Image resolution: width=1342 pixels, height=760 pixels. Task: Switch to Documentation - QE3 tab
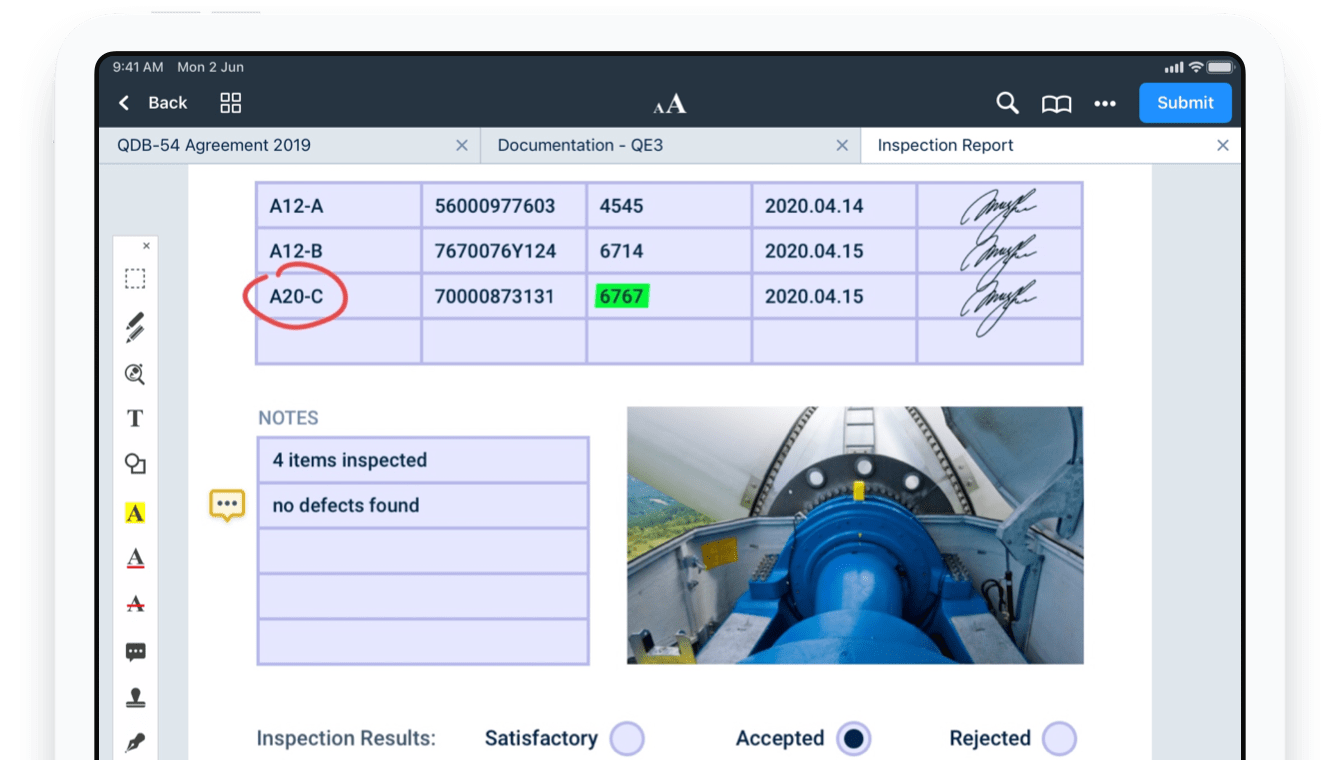[650, 145]
